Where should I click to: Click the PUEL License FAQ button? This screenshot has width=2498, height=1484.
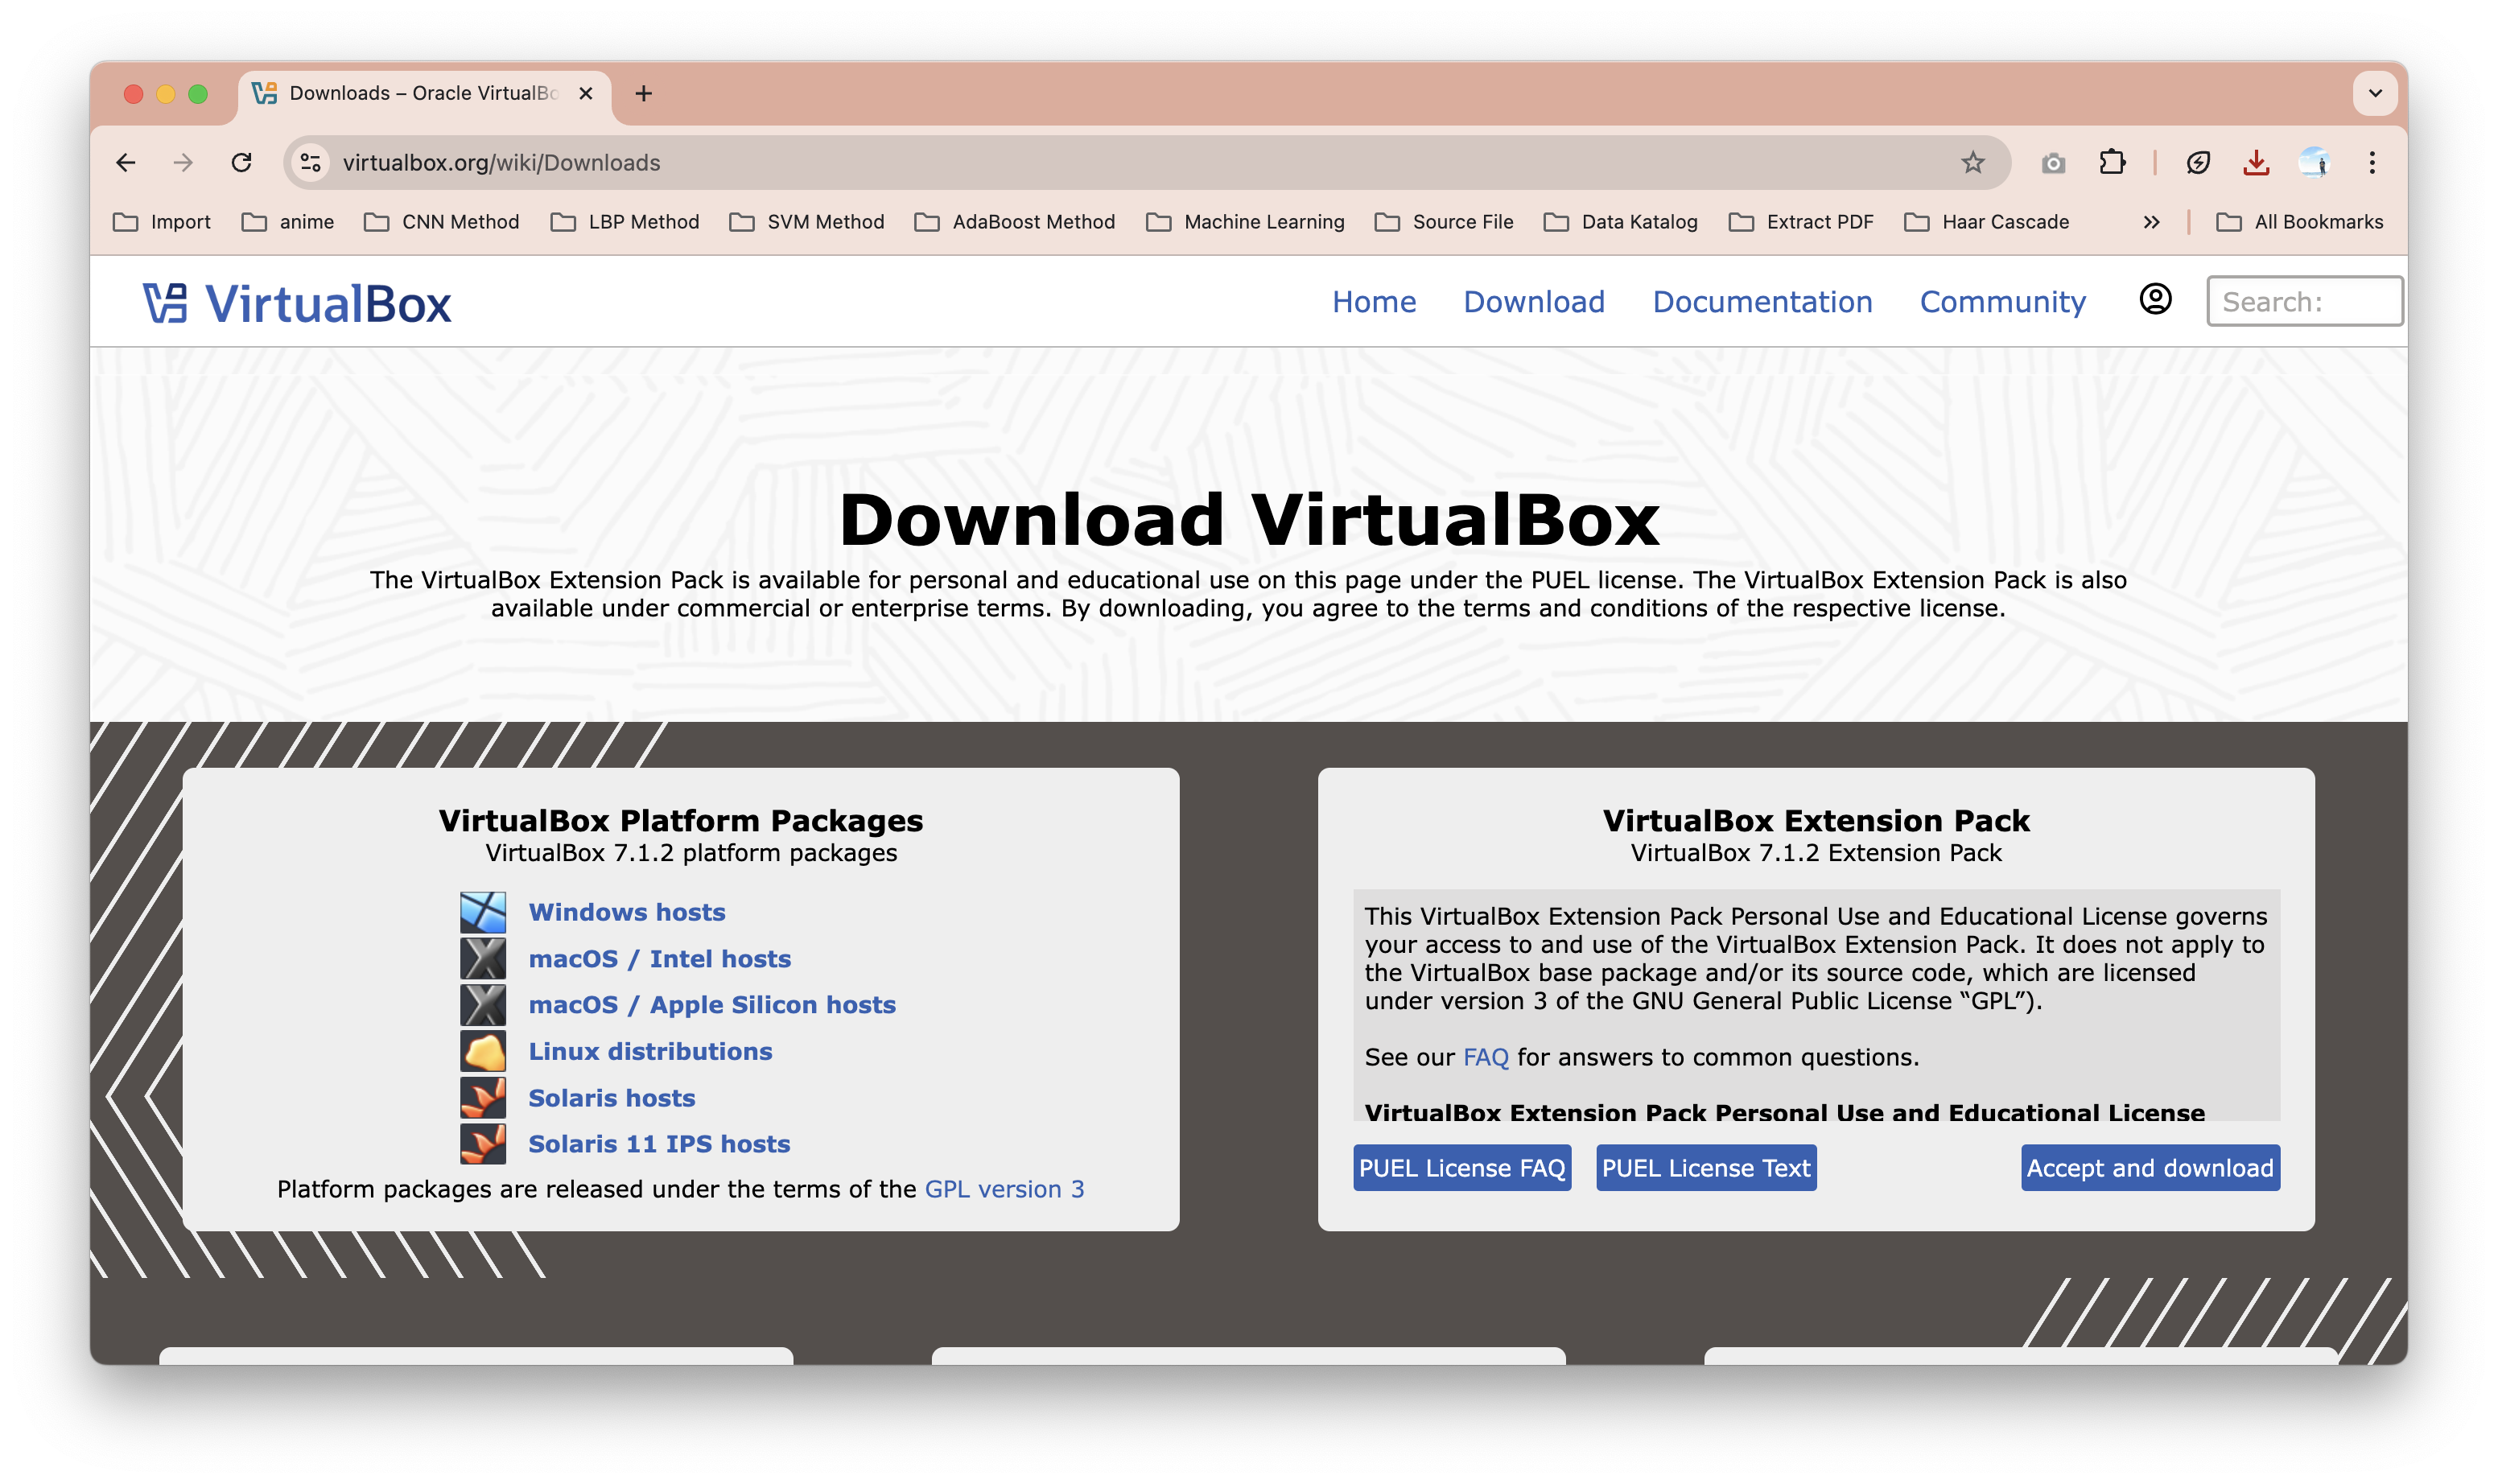[1461, 1168]
